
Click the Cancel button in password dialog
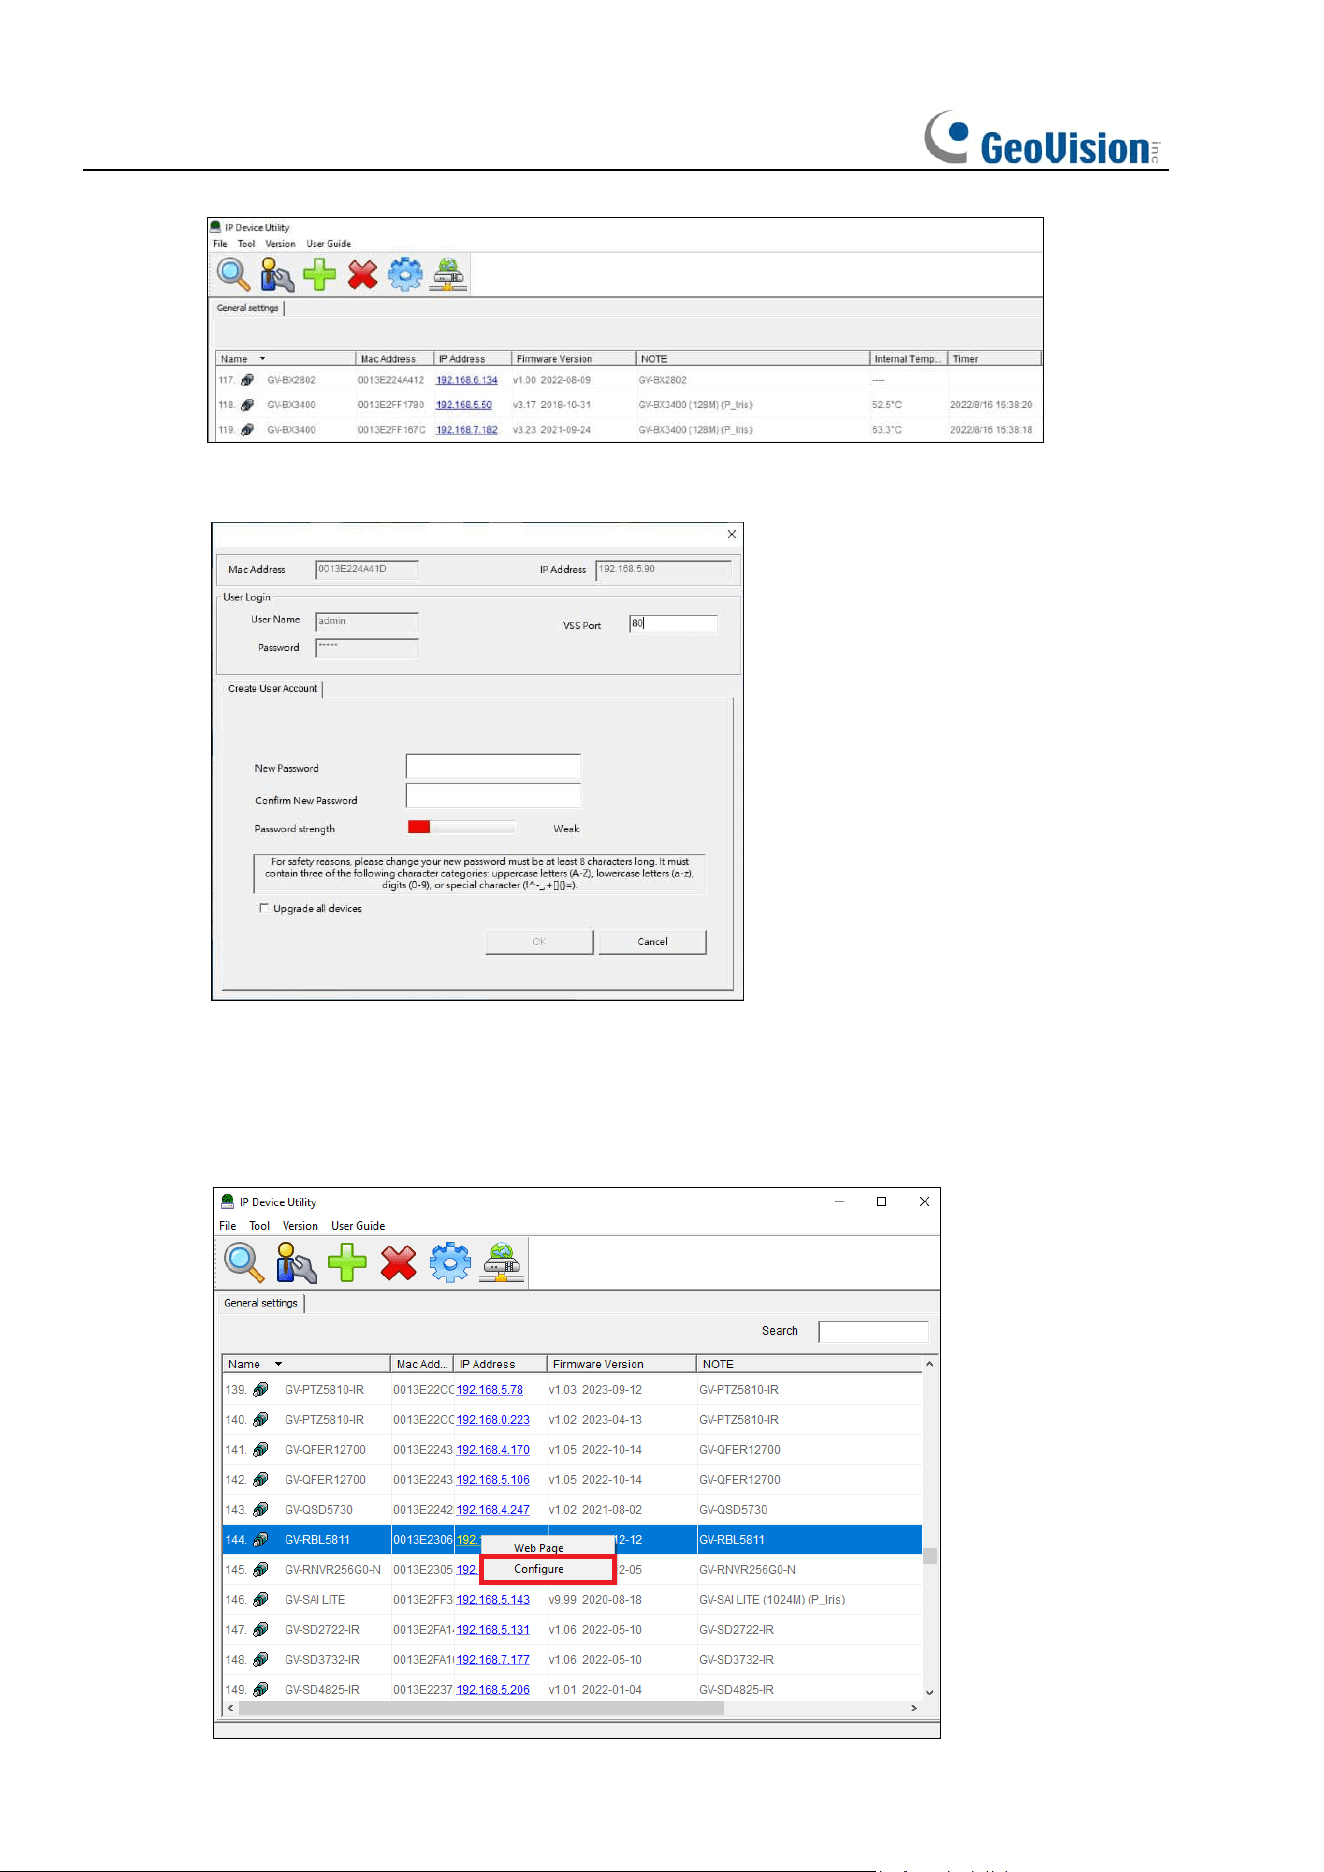652,941
